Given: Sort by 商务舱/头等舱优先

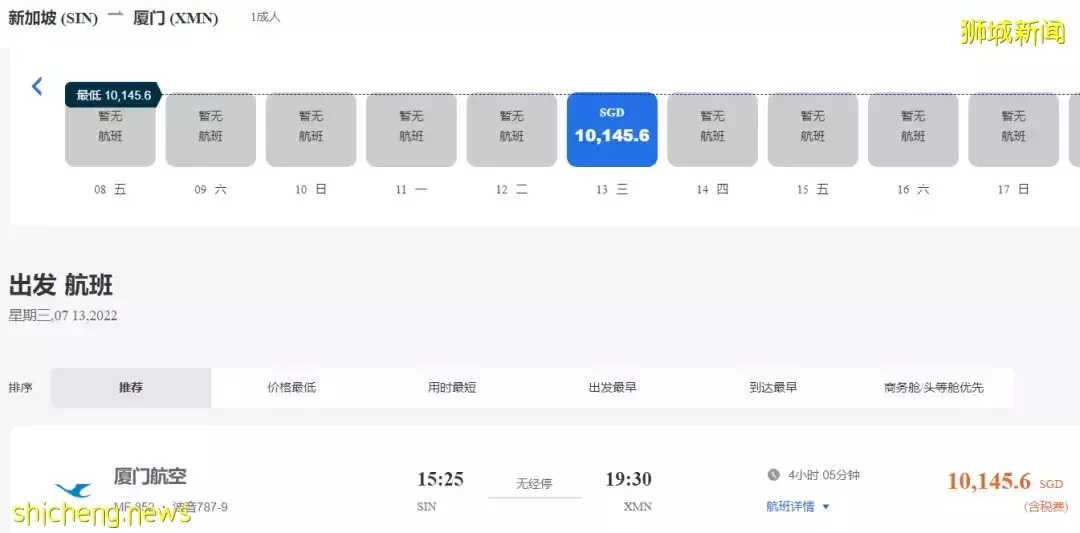Looking at the screenshot, I should point(933,388).
